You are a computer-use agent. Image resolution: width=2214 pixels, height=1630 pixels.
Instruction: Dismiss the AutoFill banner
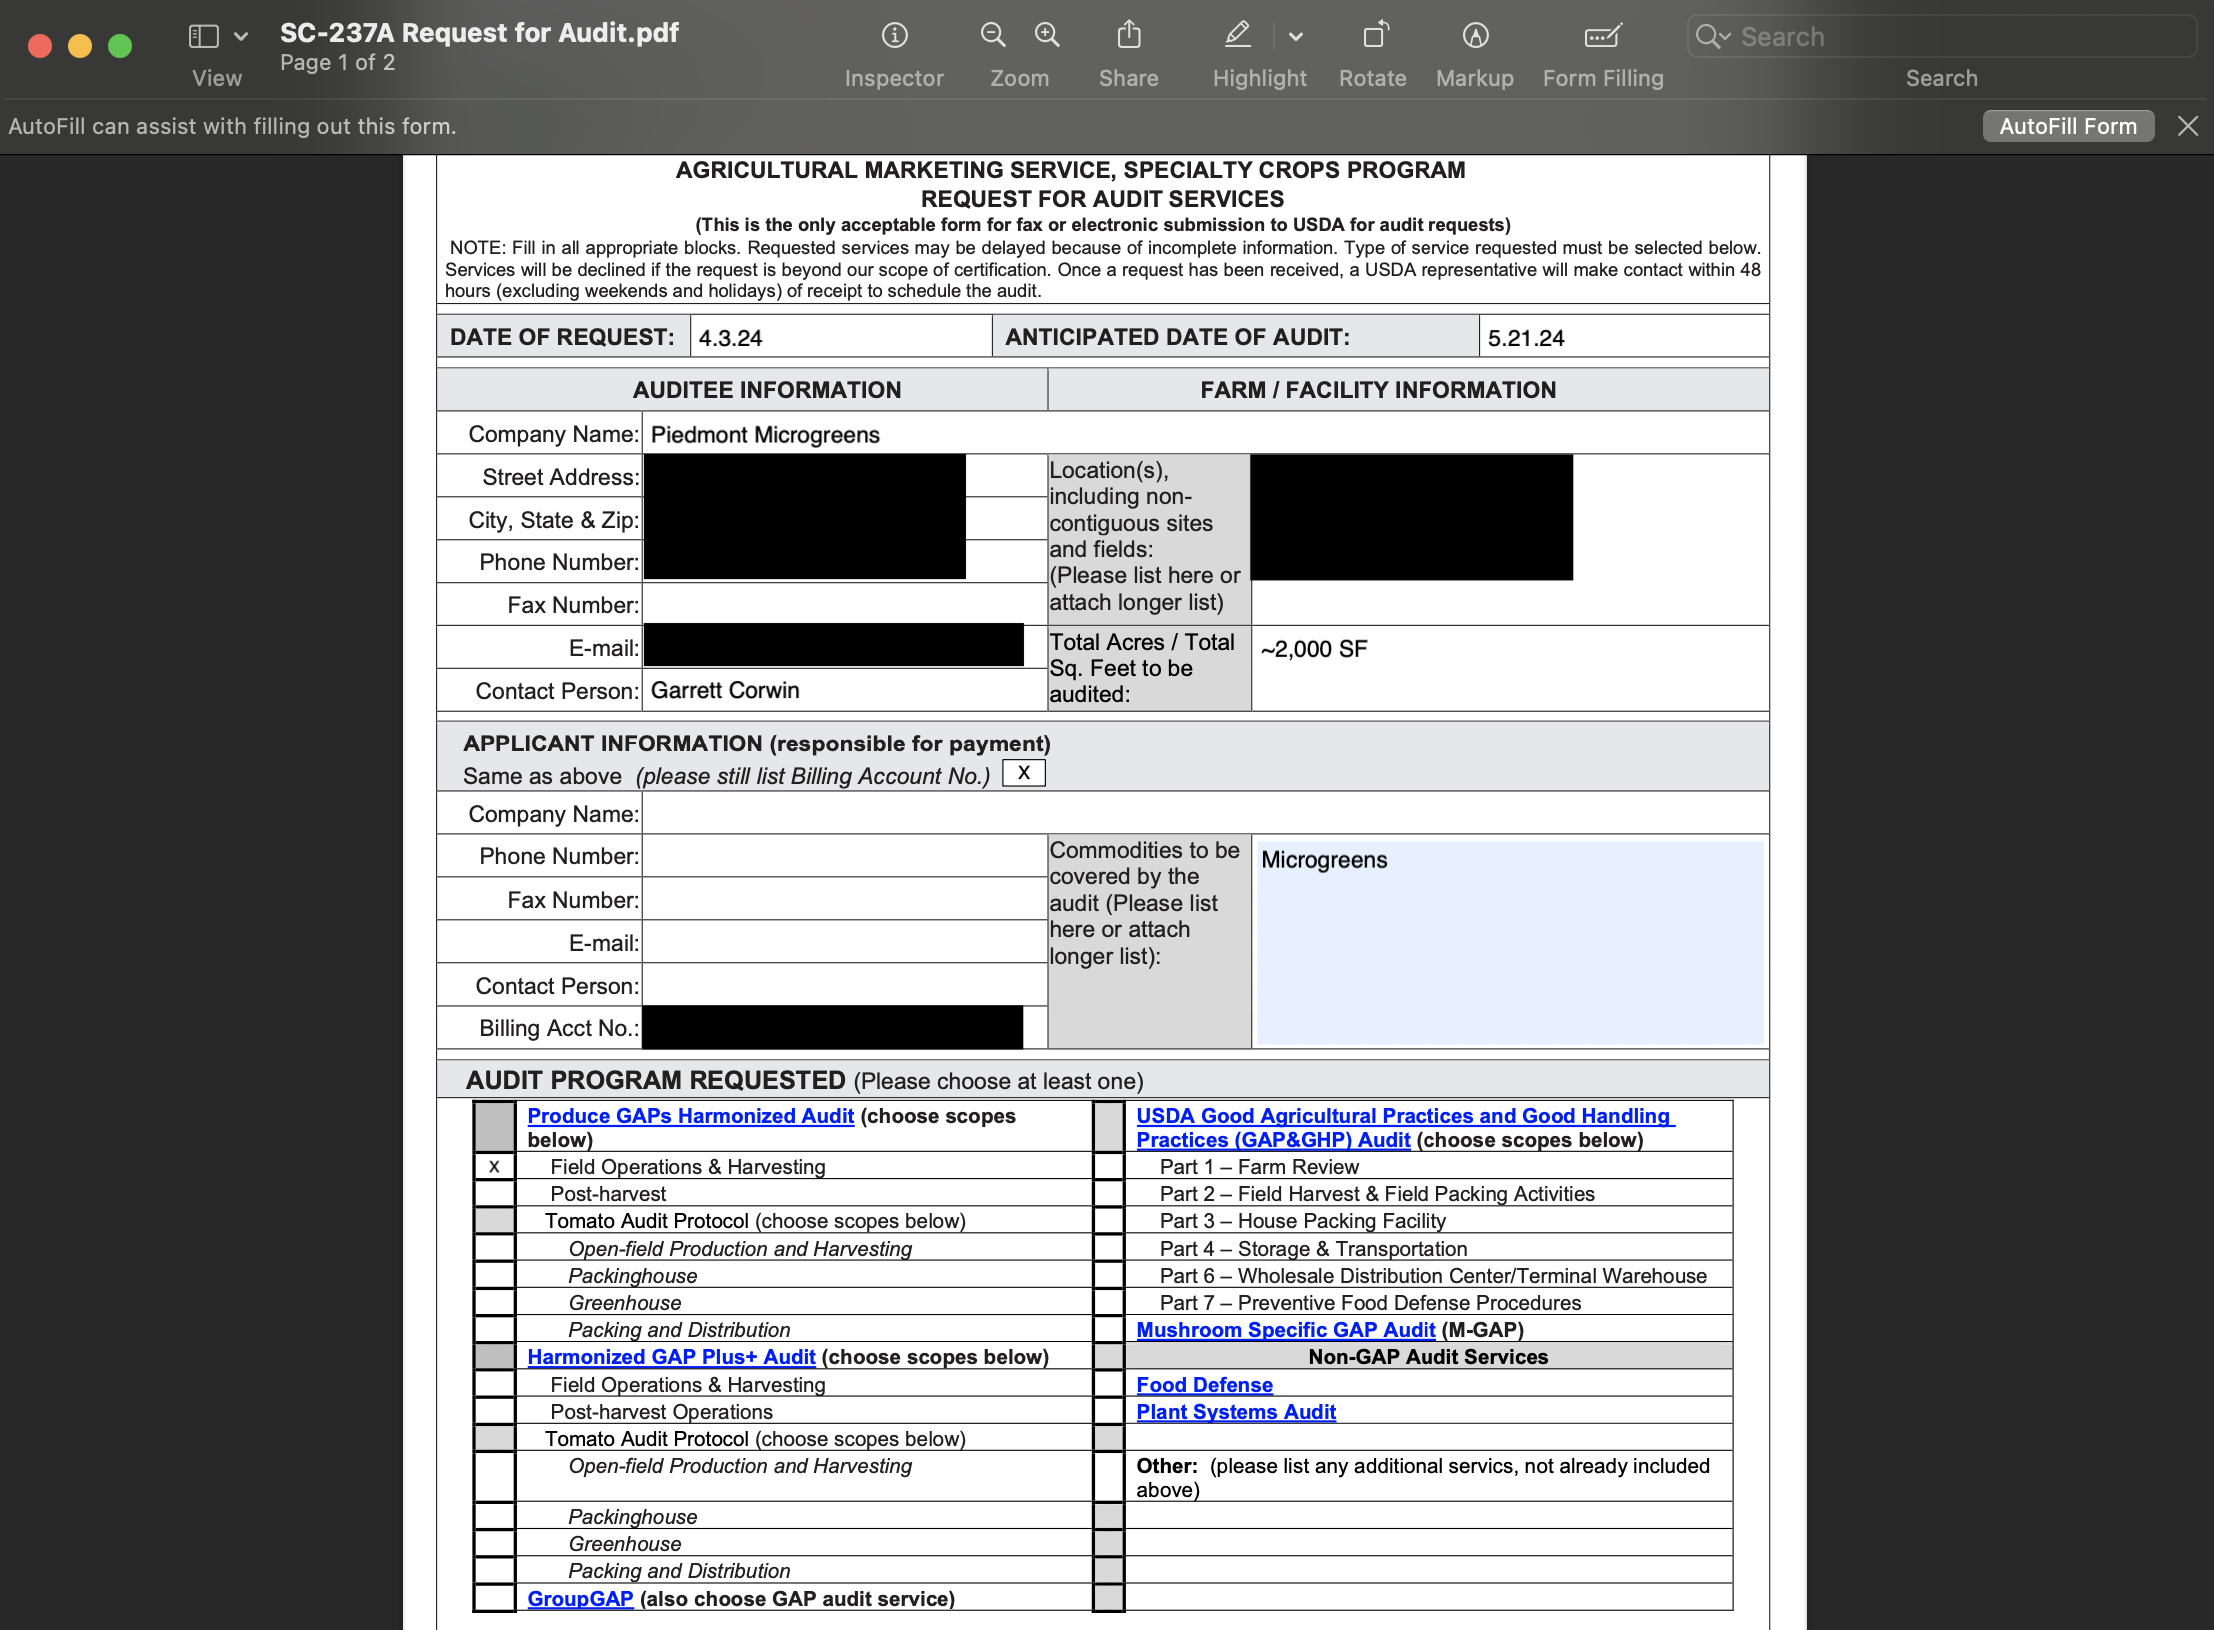tap(2188, 125)
